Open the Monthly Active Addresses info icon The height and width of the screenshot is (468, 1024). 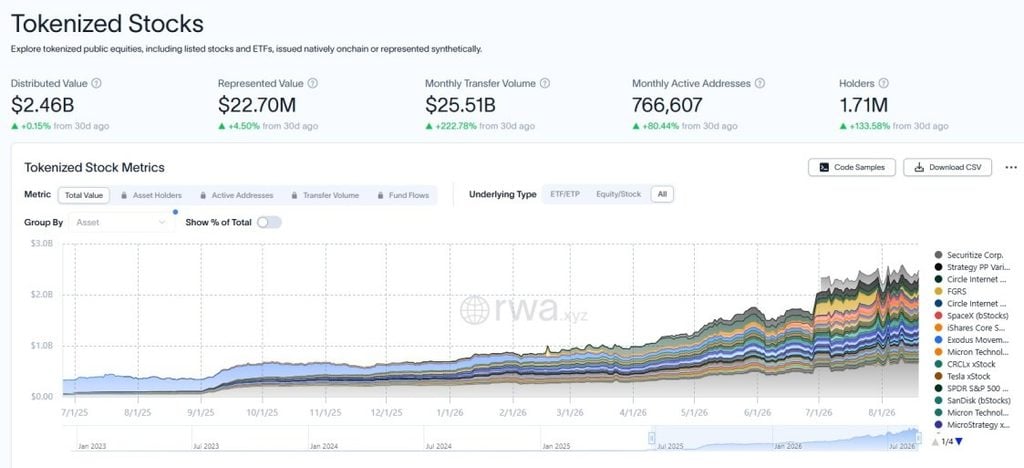coord(760,84)
